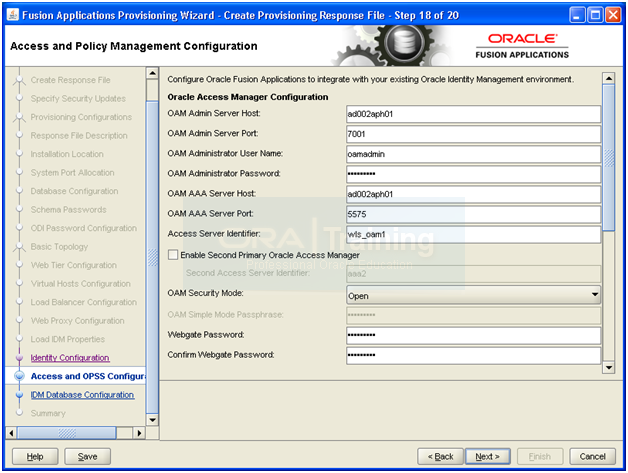This screenshot has width=628, height=473.
Task: Click the navigation pane vertical scrollbar thumb
Action: coord(152,257)
